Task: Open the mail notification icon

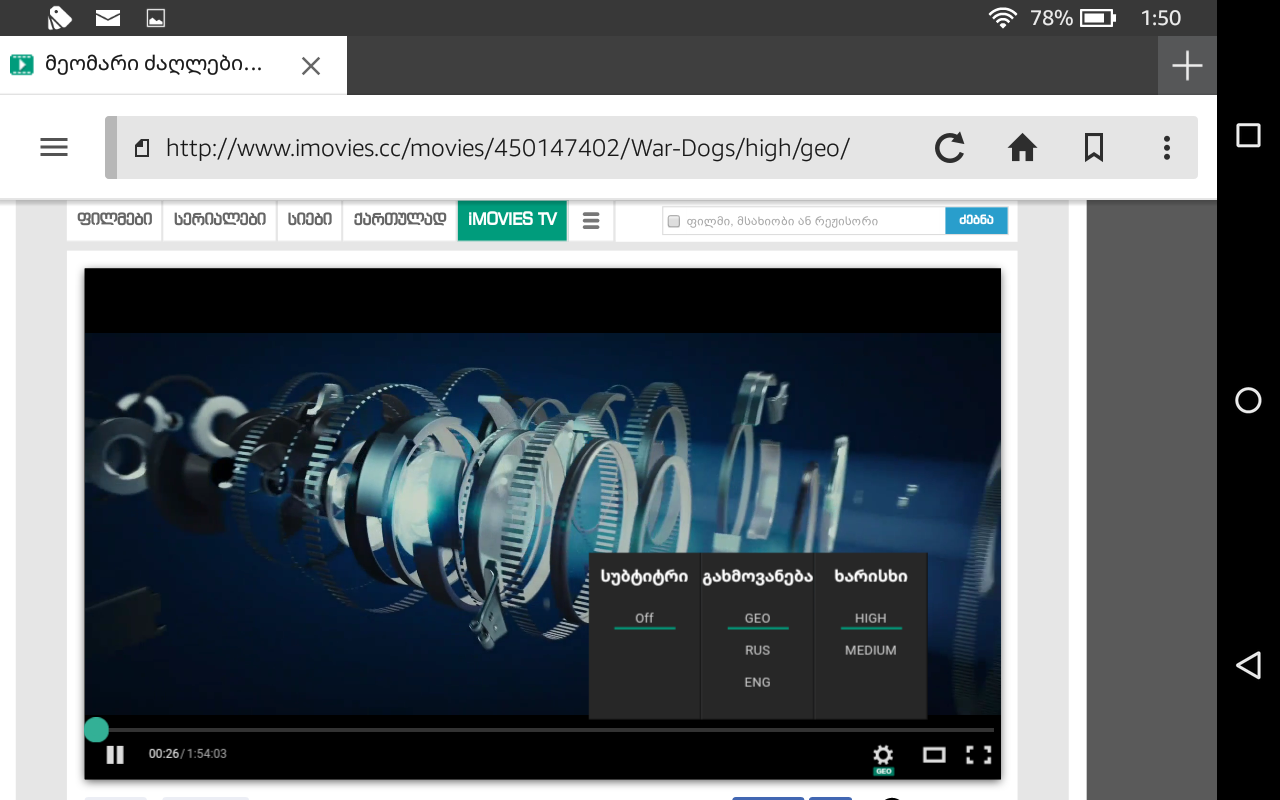Action: click(108, 18)
